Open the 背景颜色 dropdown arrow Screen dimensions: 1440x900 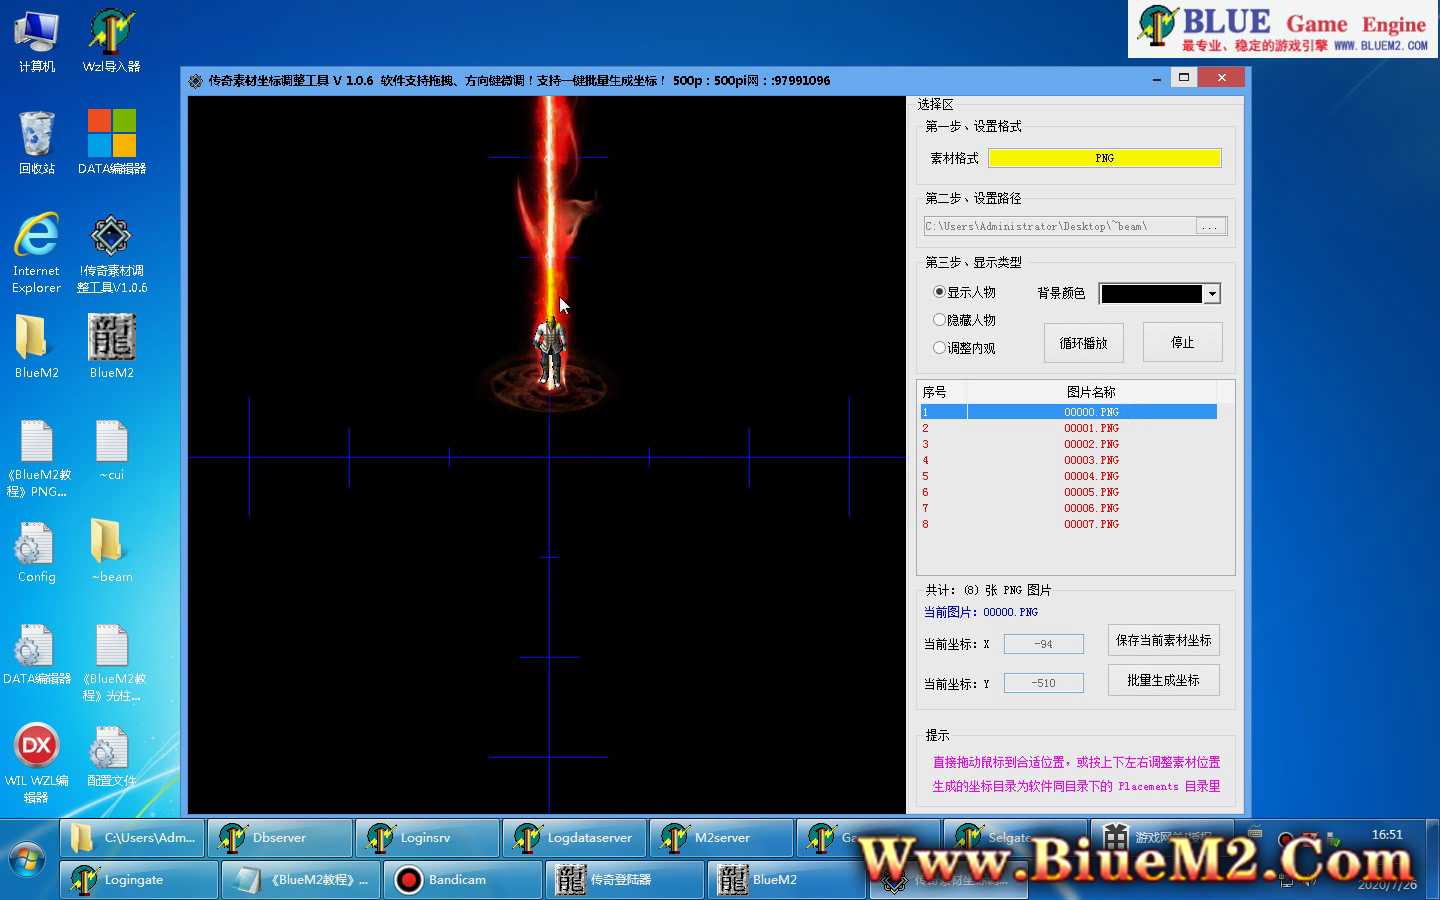(1212, 294)
